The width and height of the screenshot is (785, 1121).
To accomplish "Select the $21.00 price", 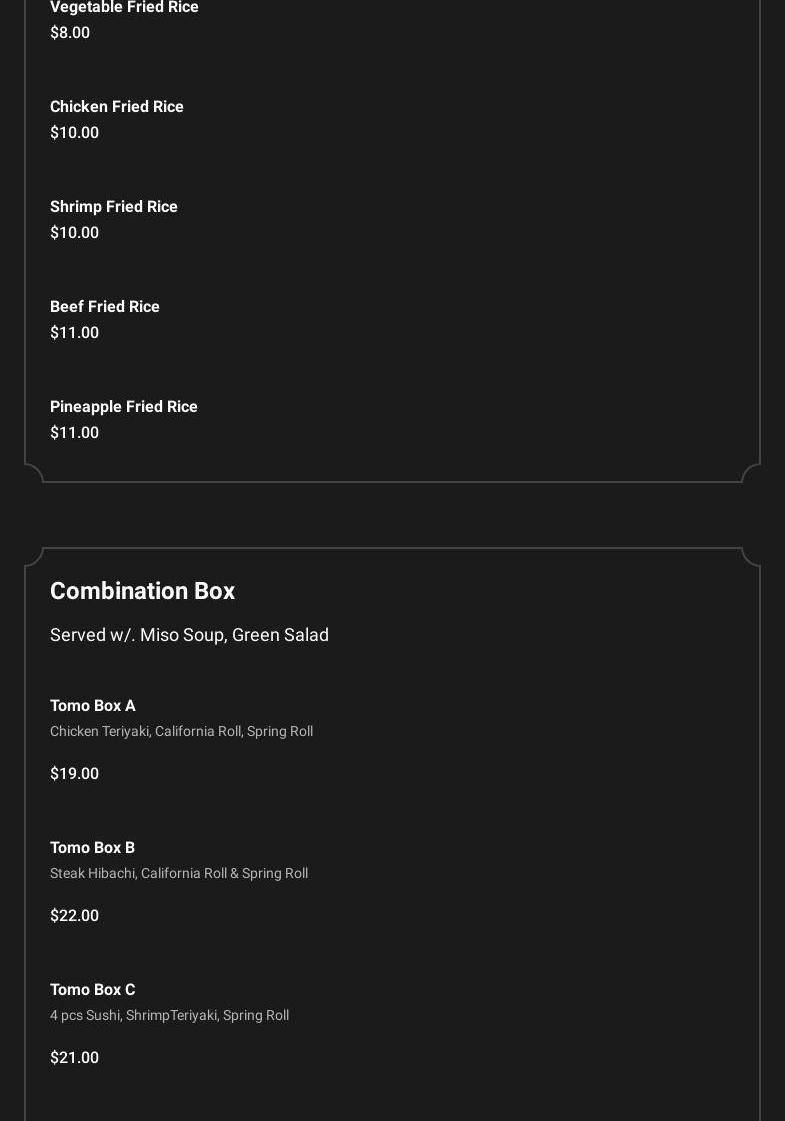I will (x=74, y=1058).
